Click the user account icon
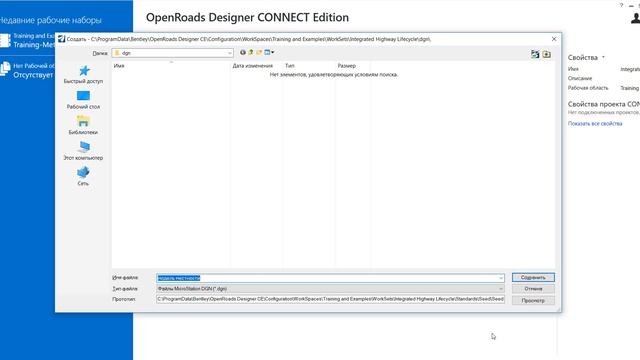This screenshot has width=640, height=360. 636,18
